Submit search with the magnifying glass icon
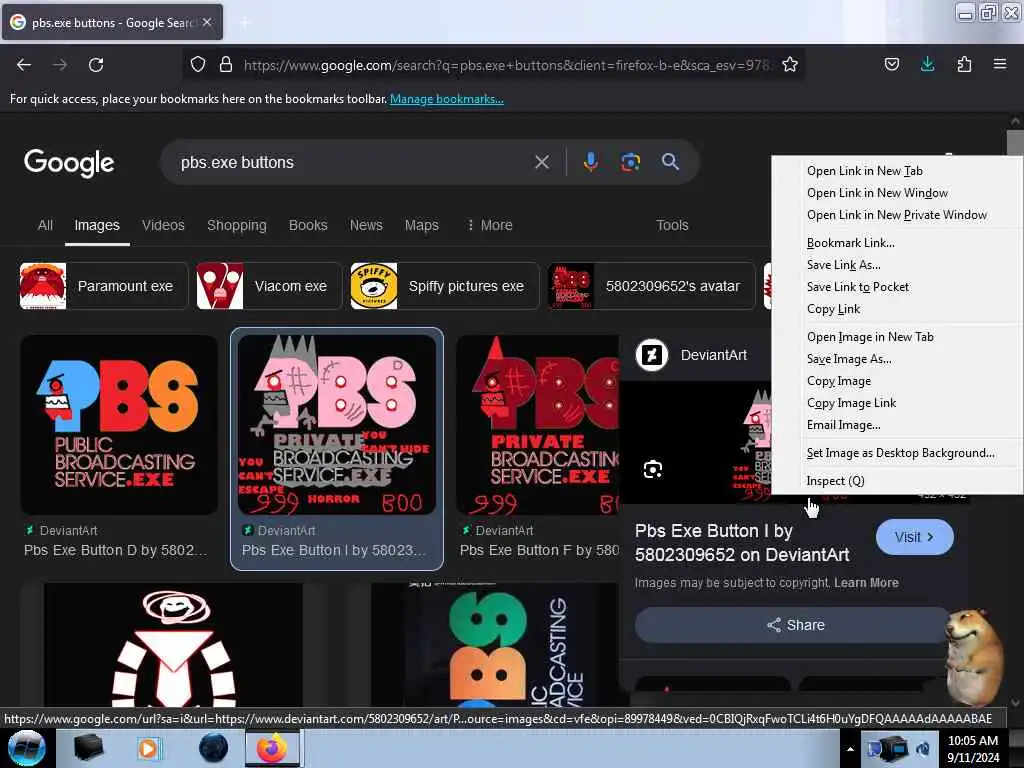 tap(670, 162)
